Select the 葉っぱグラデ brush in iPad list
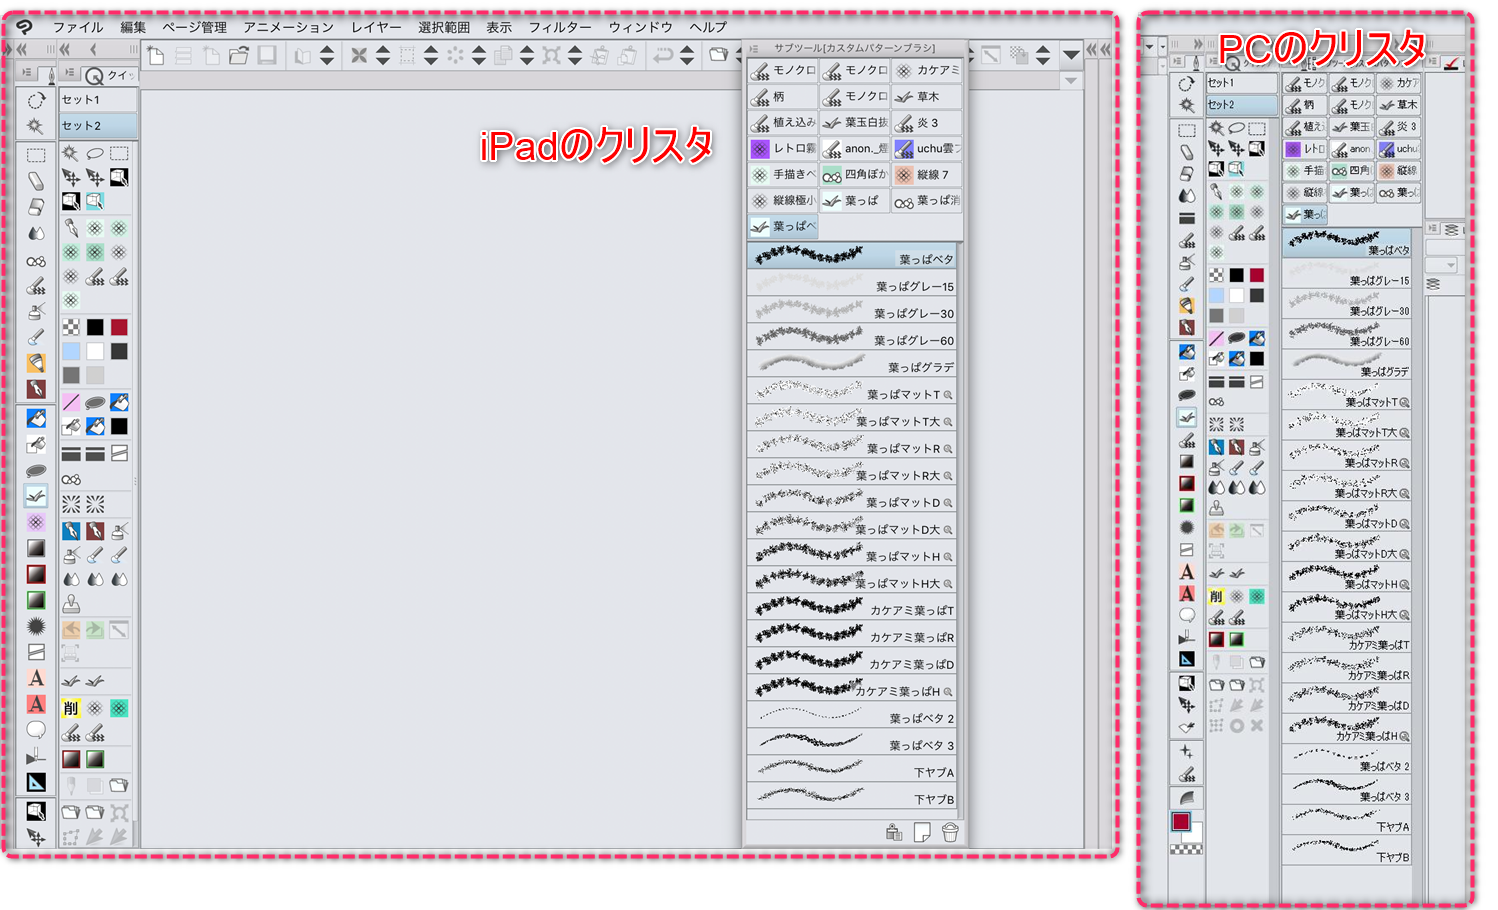The image size is (1498, 910). pos(853,365)
